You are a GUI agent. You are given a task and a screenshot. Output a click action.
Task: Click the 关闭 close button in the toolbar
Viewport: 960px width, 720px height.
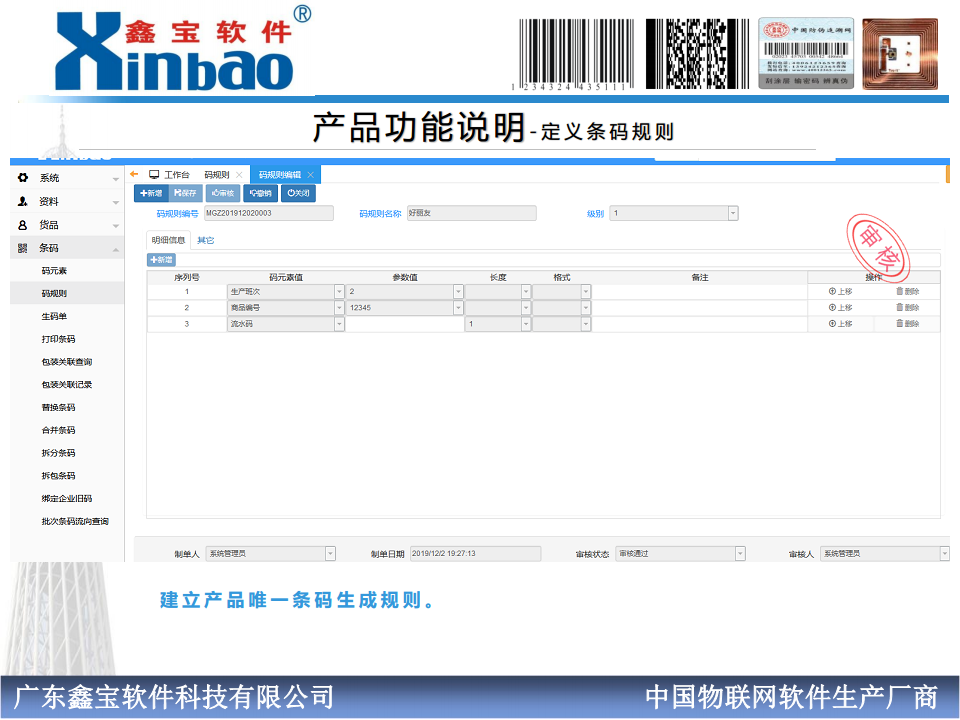click(298, 193)
